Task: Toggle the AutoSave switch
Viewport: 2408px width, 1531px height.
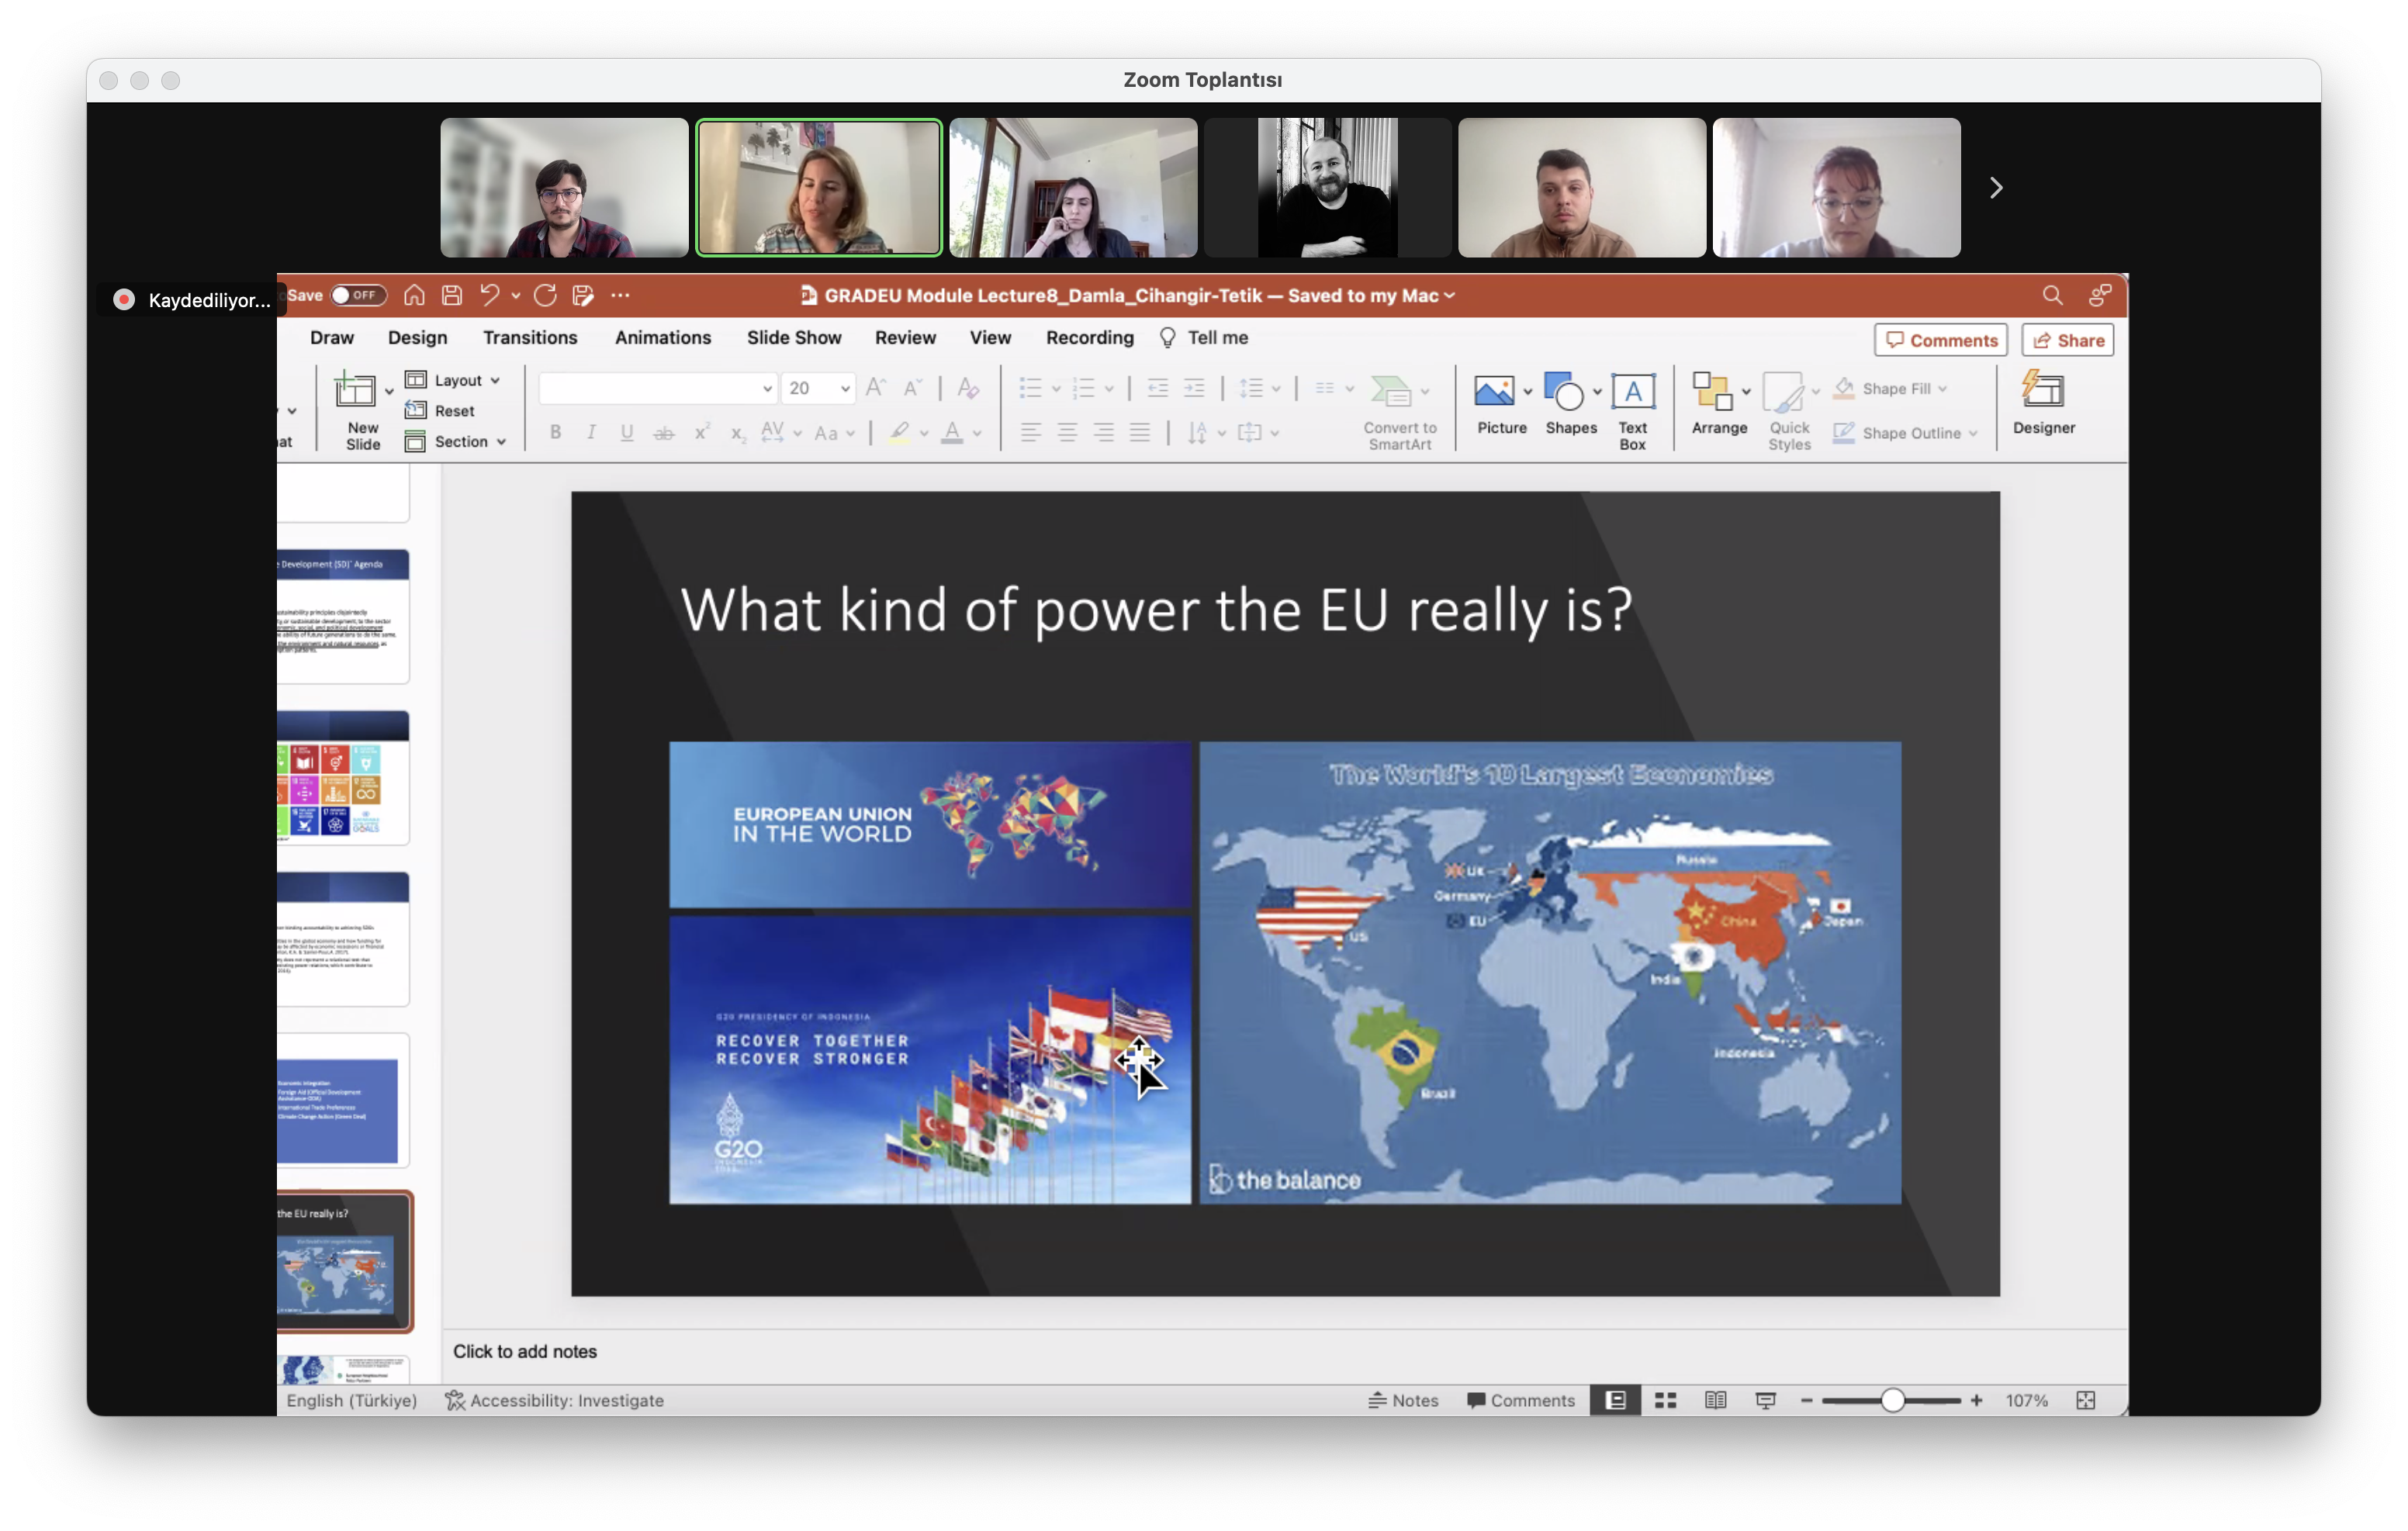Action: coord(358,295)
